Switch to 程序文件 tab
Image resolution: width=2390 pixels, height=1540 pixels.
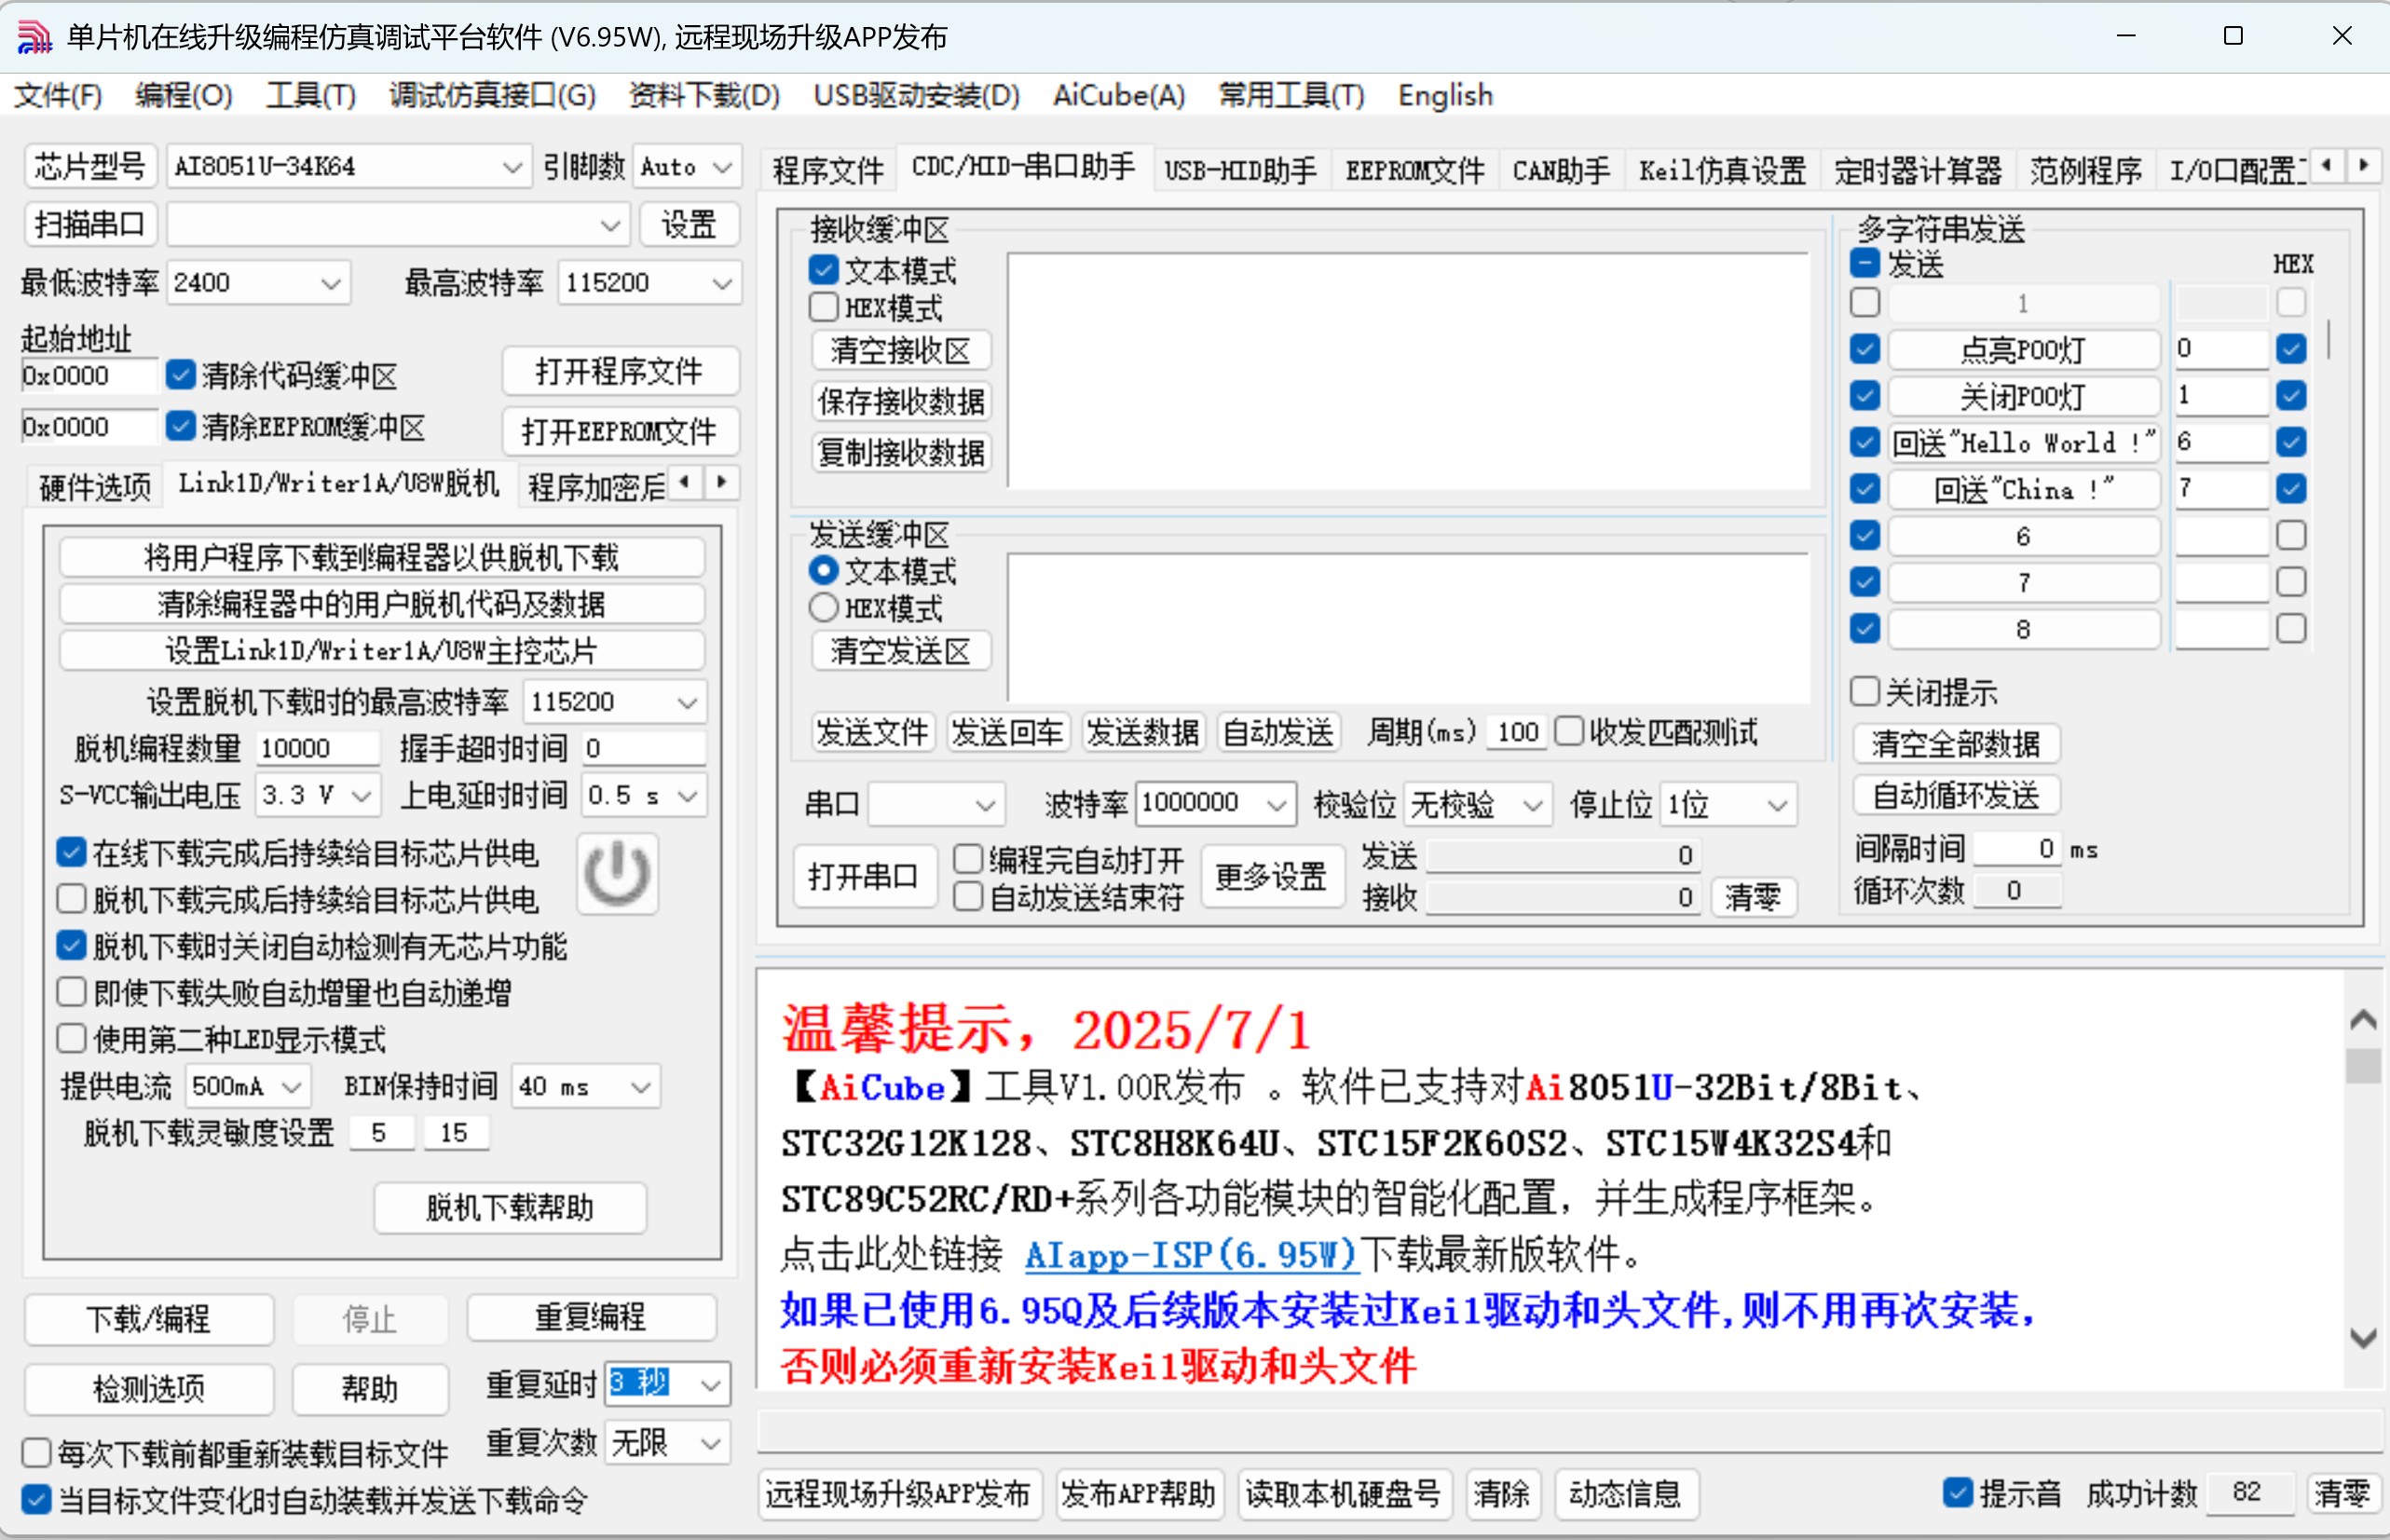(828, 170)
